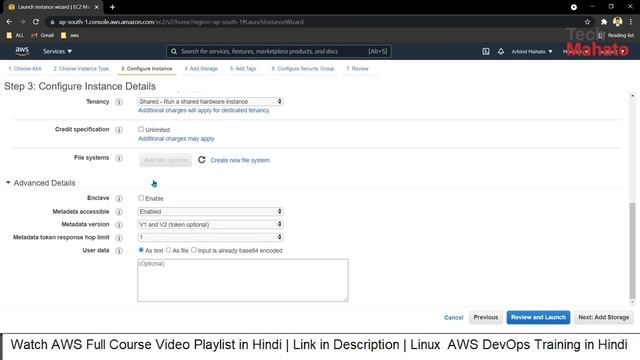Open the notifications bell icon
Screen dimensions: 640x360
coord(501,51)
